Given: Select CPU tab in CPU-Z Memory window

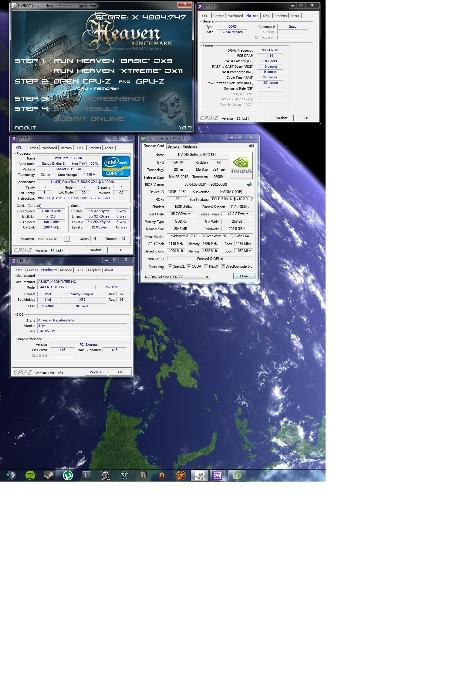Looking at the screenshot, I should [x=205, y=16].
